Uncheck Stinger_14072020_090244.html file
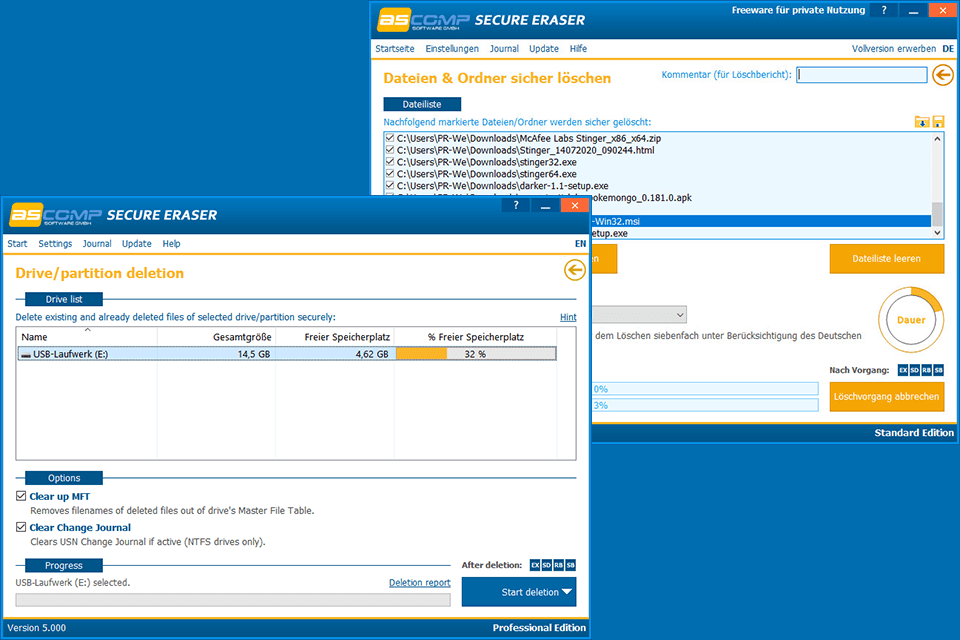Viewport: 960px width, 640px height. [x=390, y=150]
